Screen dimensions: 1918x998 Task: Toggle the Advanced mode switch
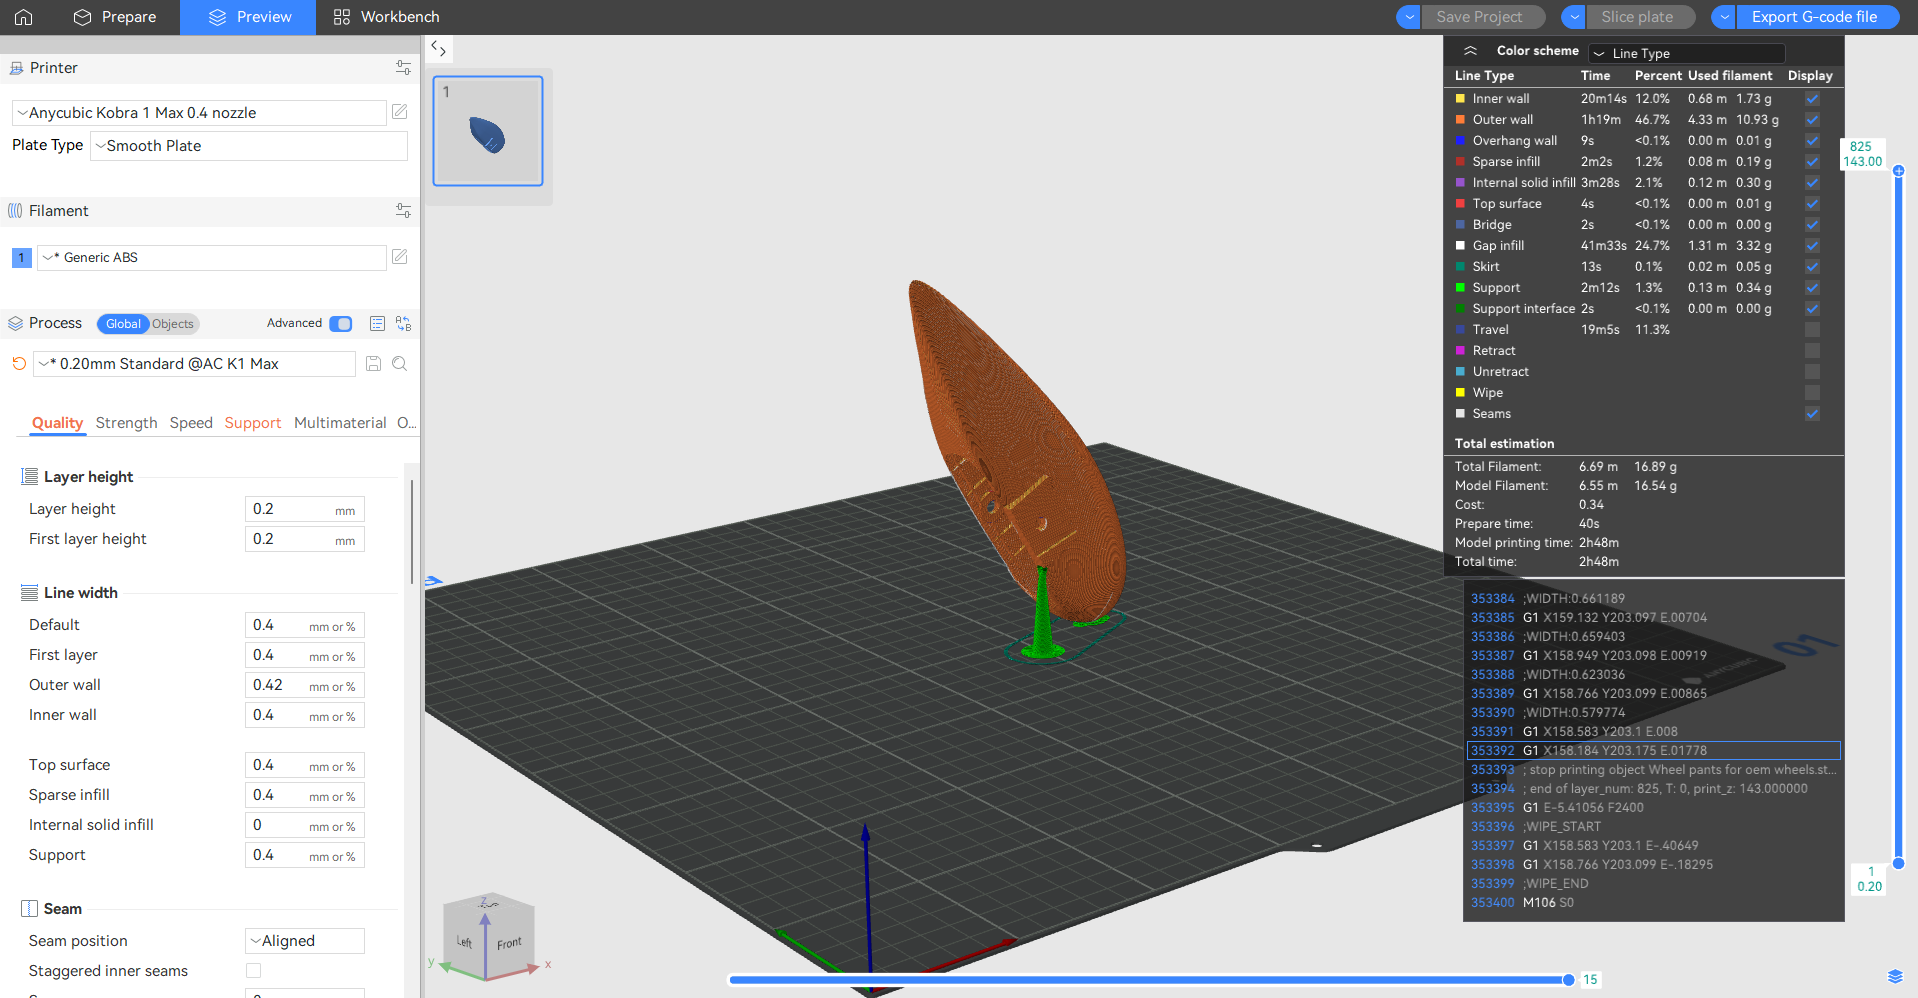pyautogui.click(x=341, y=324)
